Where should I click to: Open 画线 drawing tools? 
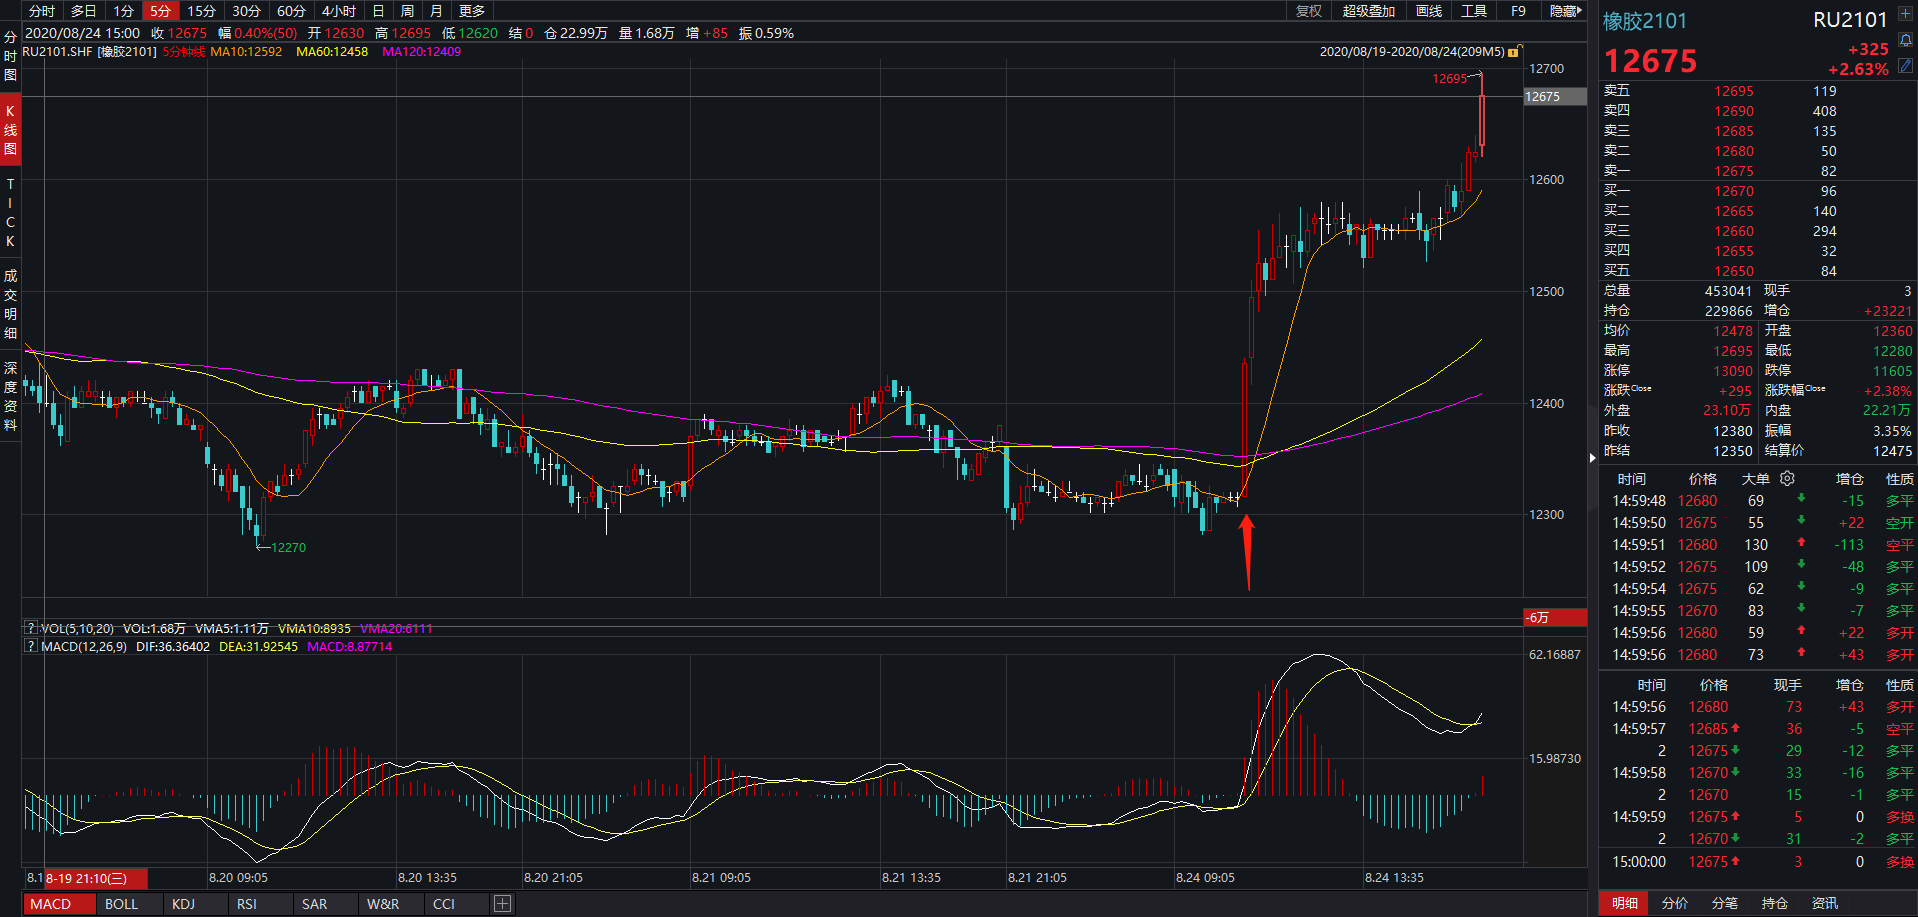1429,11
